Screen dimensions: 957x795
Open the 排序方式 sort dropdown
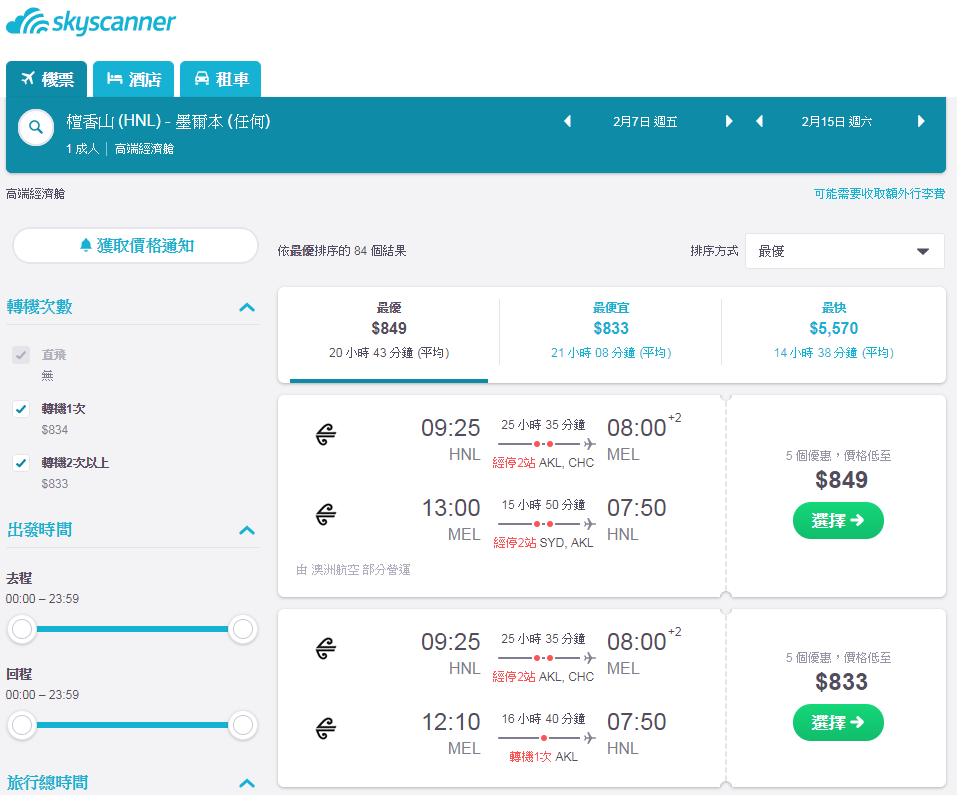point(845,251)
